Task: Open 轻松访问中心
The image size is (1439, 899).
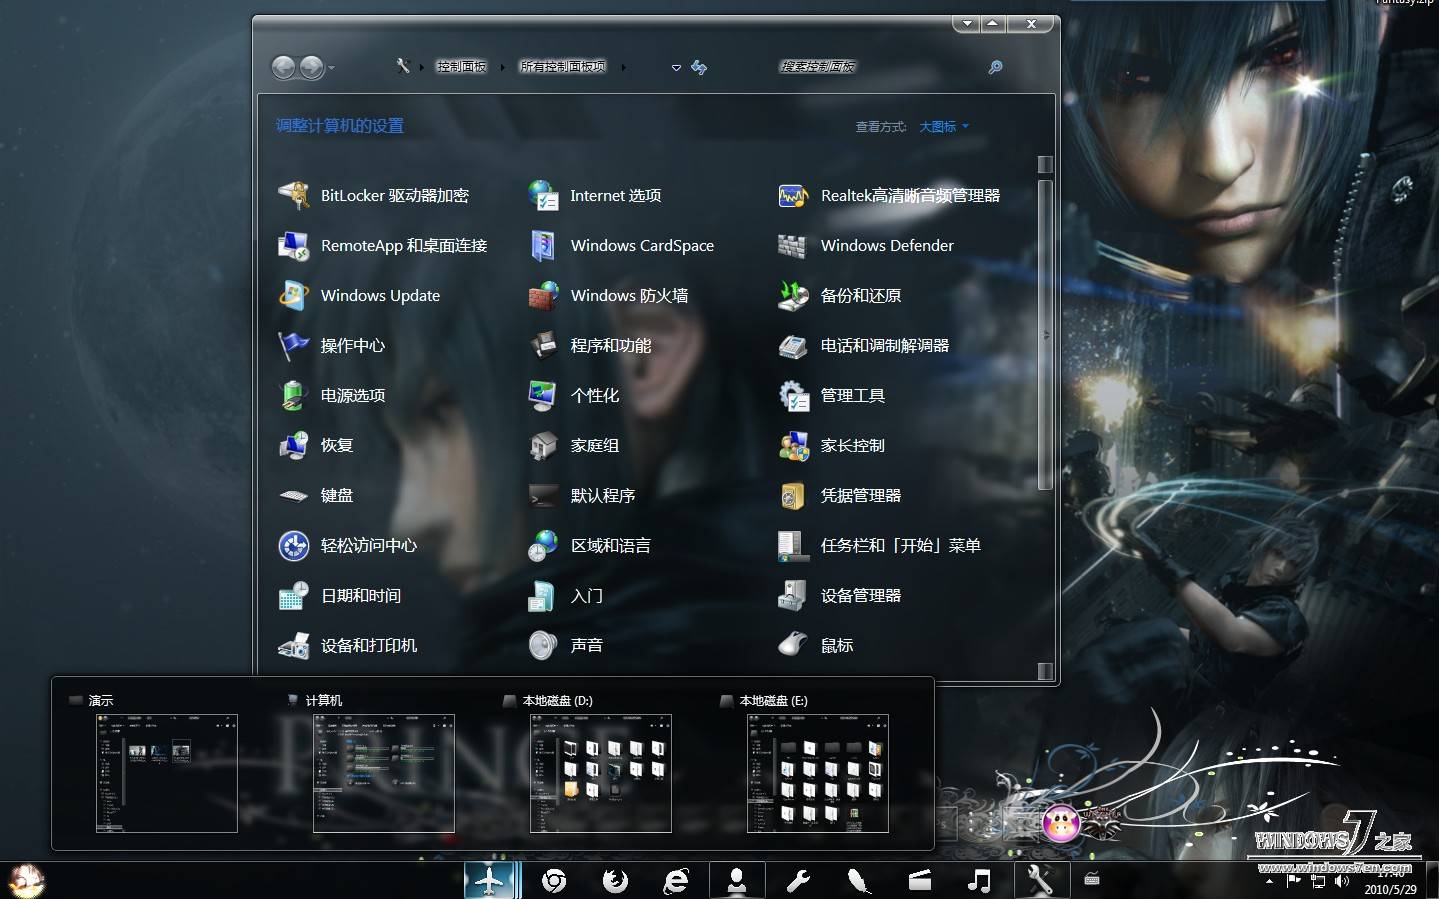Action: [x=347, y=545]
